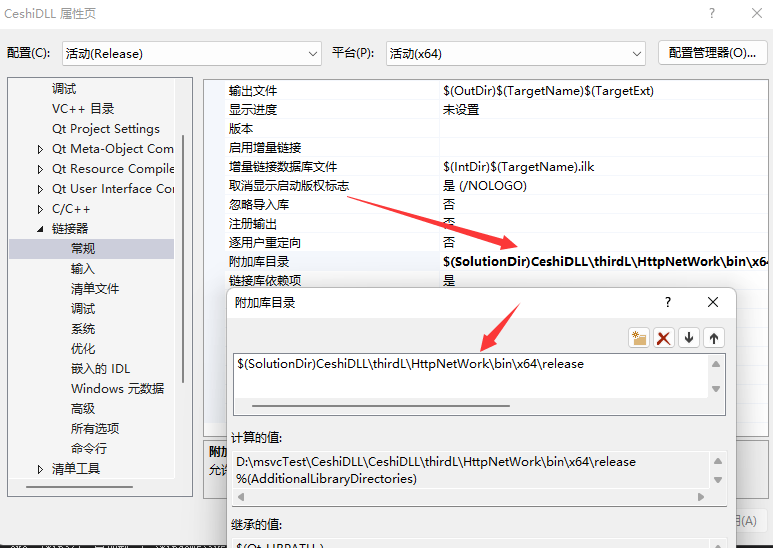The width and height of the screenshot is (773, 548).
Task: Open the 配置 dropdown
Action: pyautogui.click(x=192, y=53)
